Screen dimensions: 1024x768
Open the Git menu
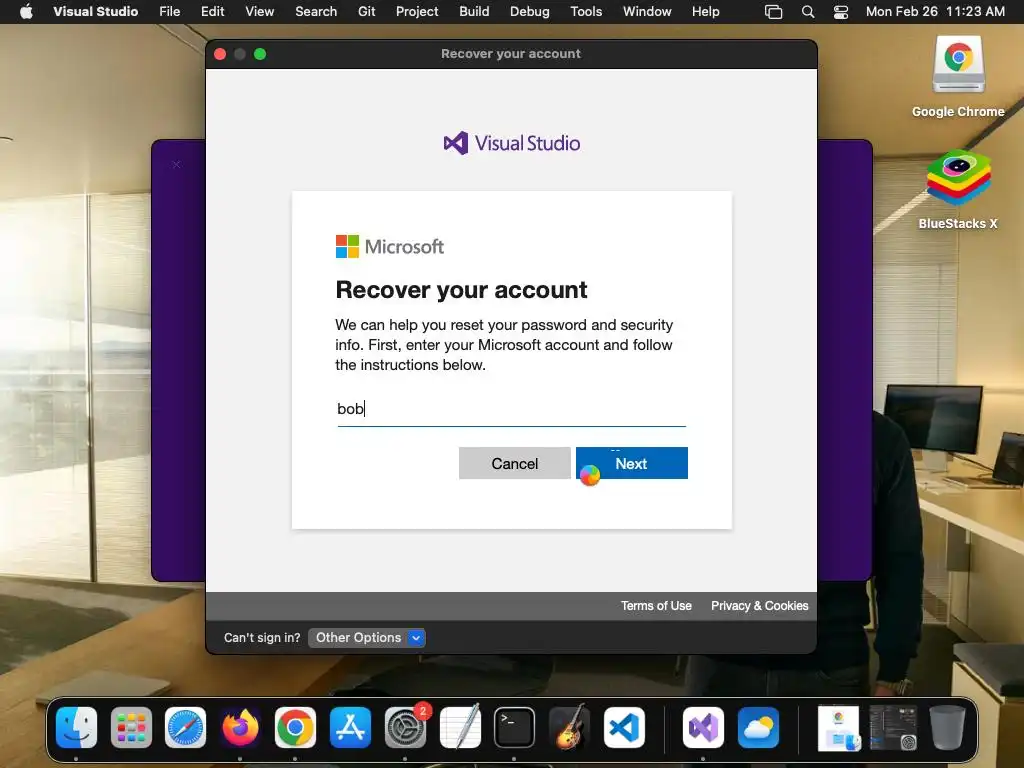tap(366, 11)
